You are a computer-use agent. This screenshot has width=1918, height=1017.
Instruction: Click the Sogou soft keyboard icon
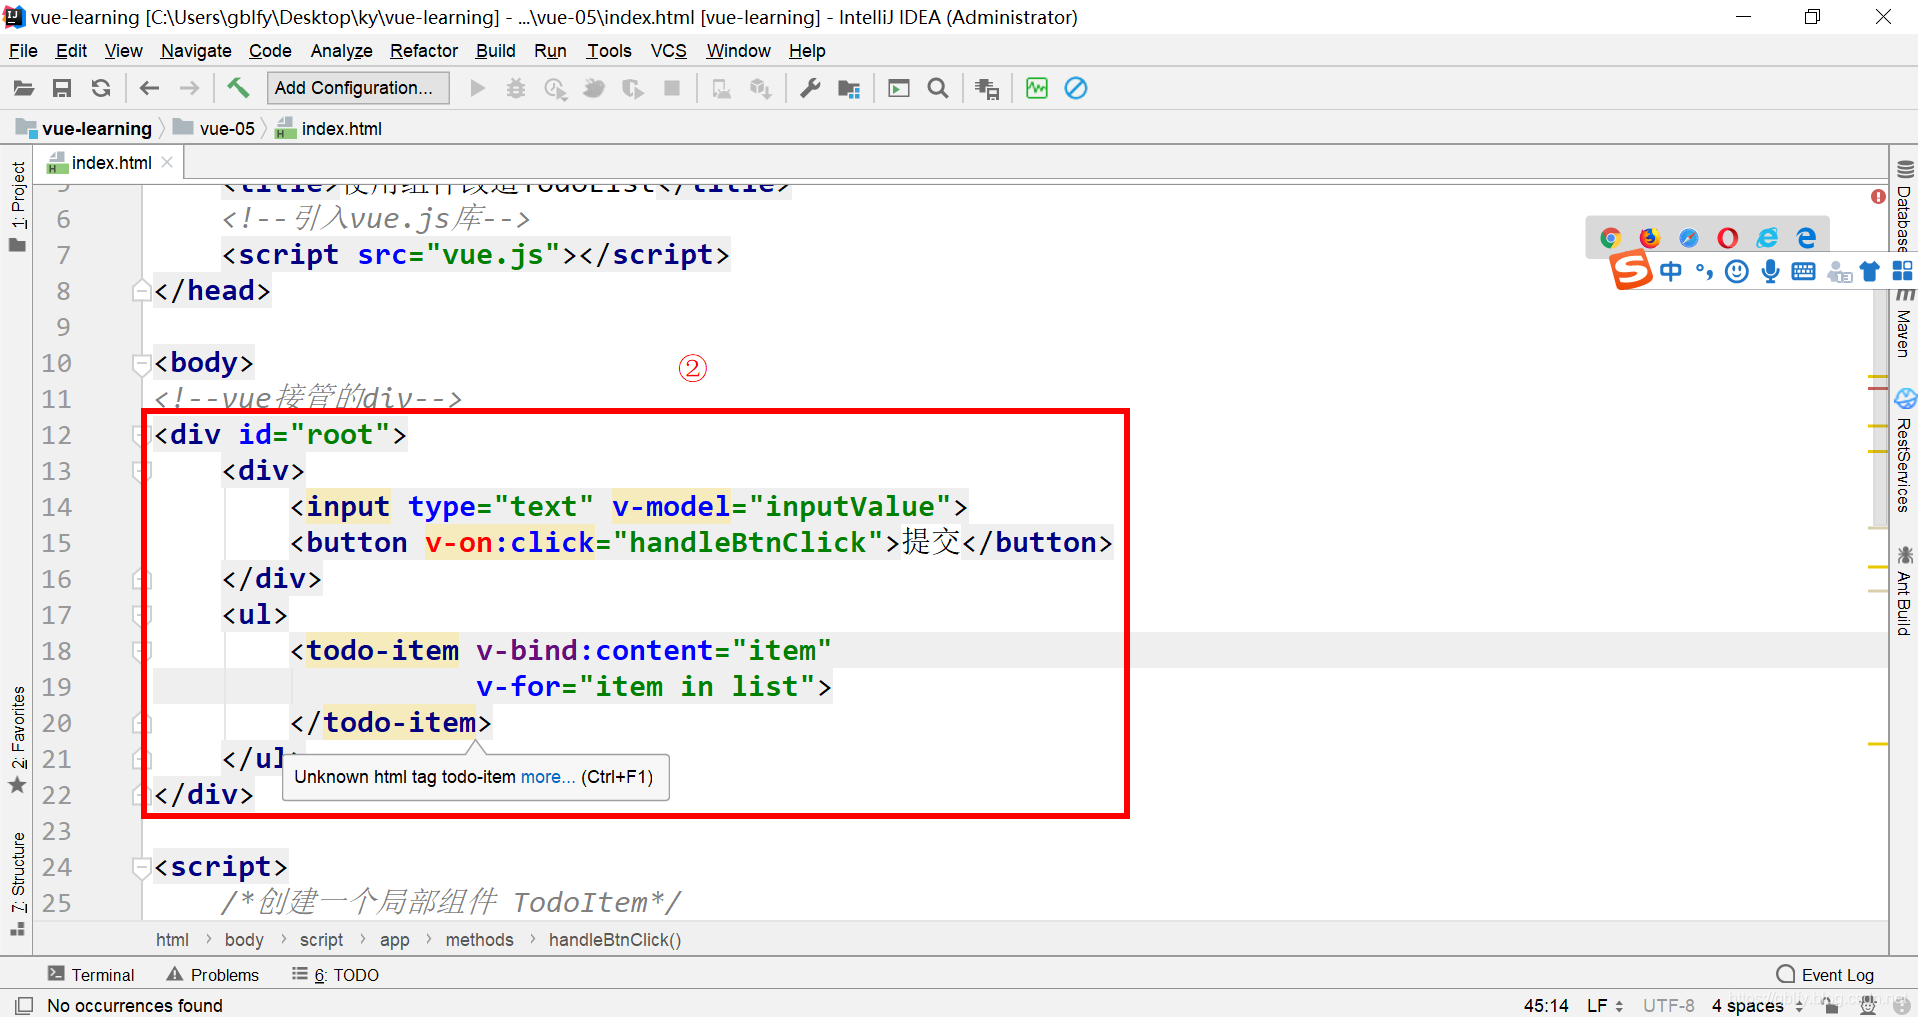coord(1804,271)
